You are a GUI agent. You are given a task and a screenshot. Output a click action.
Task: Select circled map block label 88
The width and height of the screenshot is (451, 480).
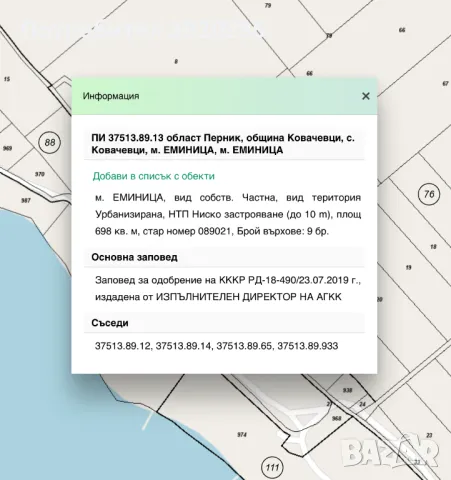49,143
